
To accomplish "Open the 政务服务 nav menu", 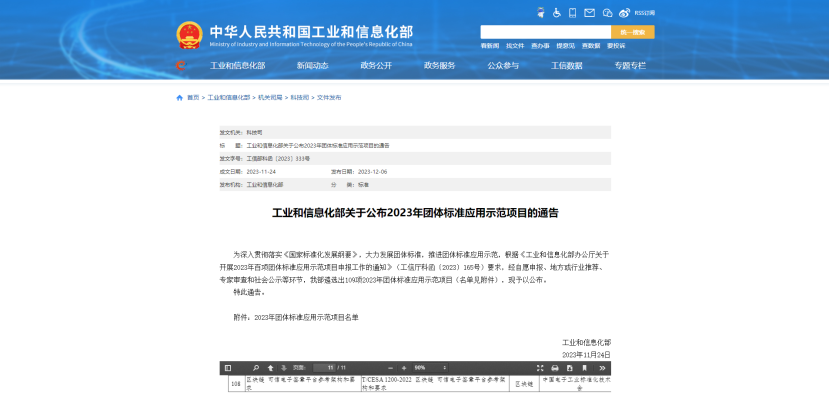I will (439, 66).
